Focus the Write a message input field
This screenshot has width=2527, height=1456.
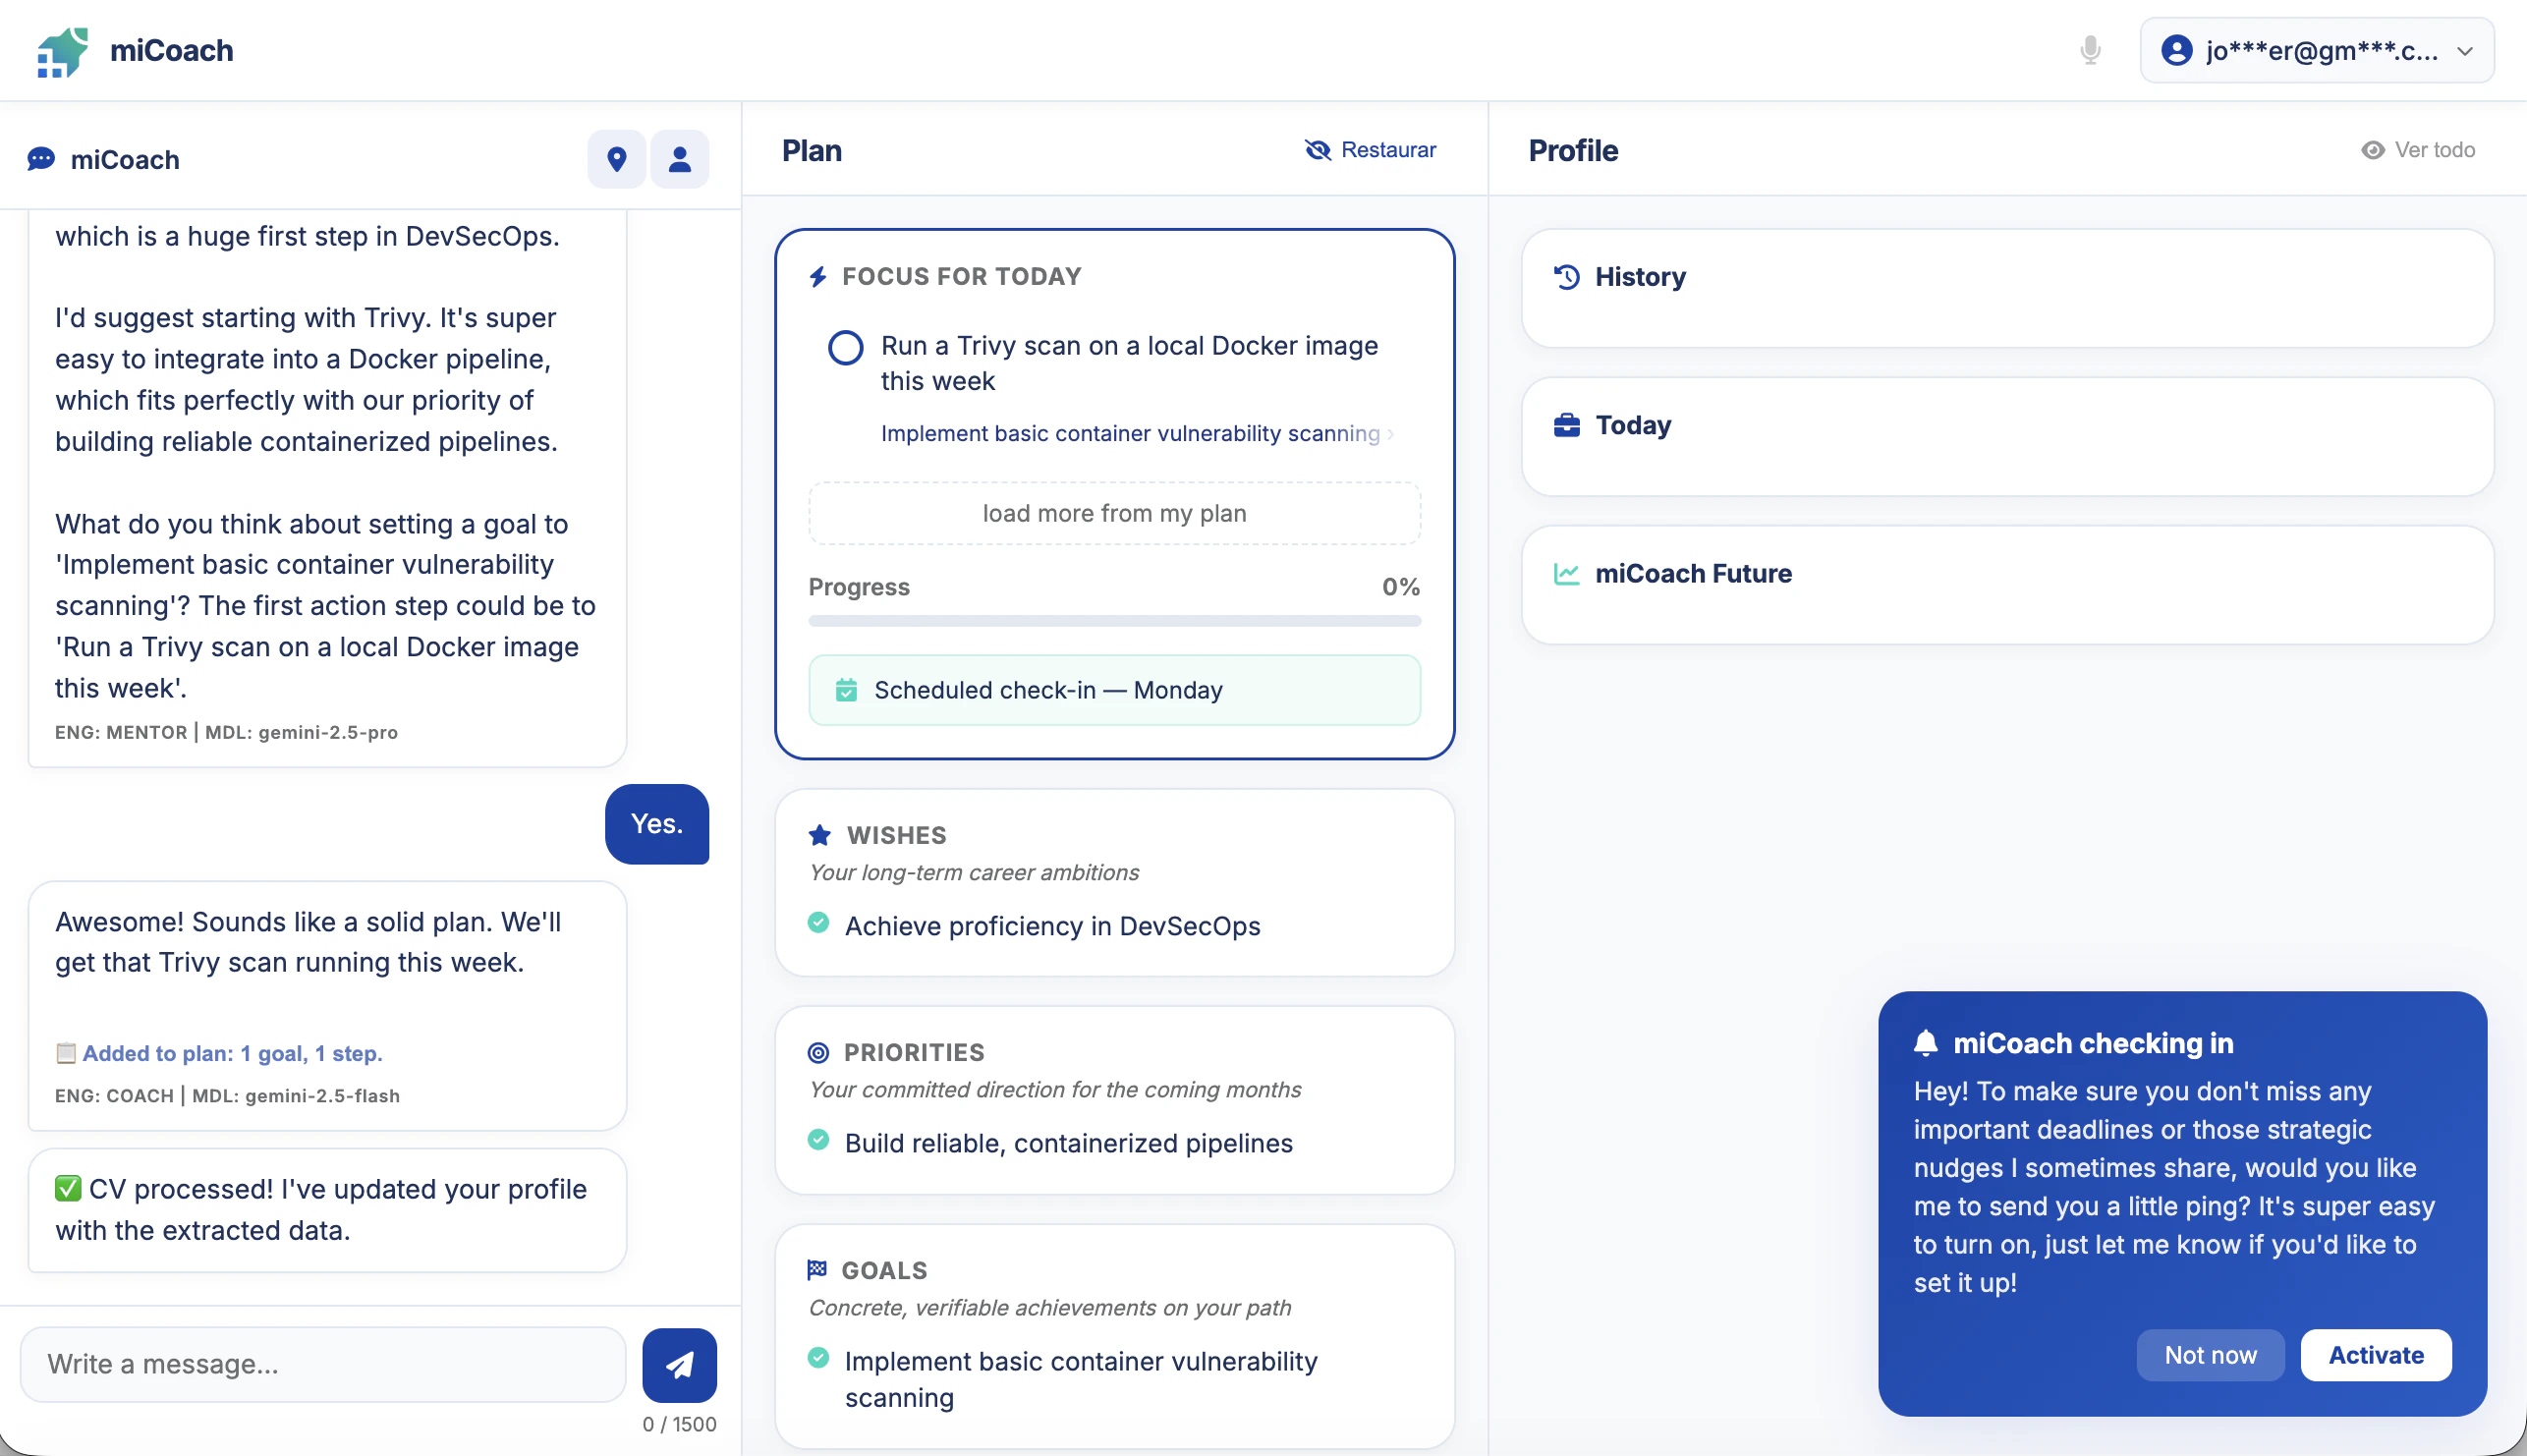(322, 1364)
